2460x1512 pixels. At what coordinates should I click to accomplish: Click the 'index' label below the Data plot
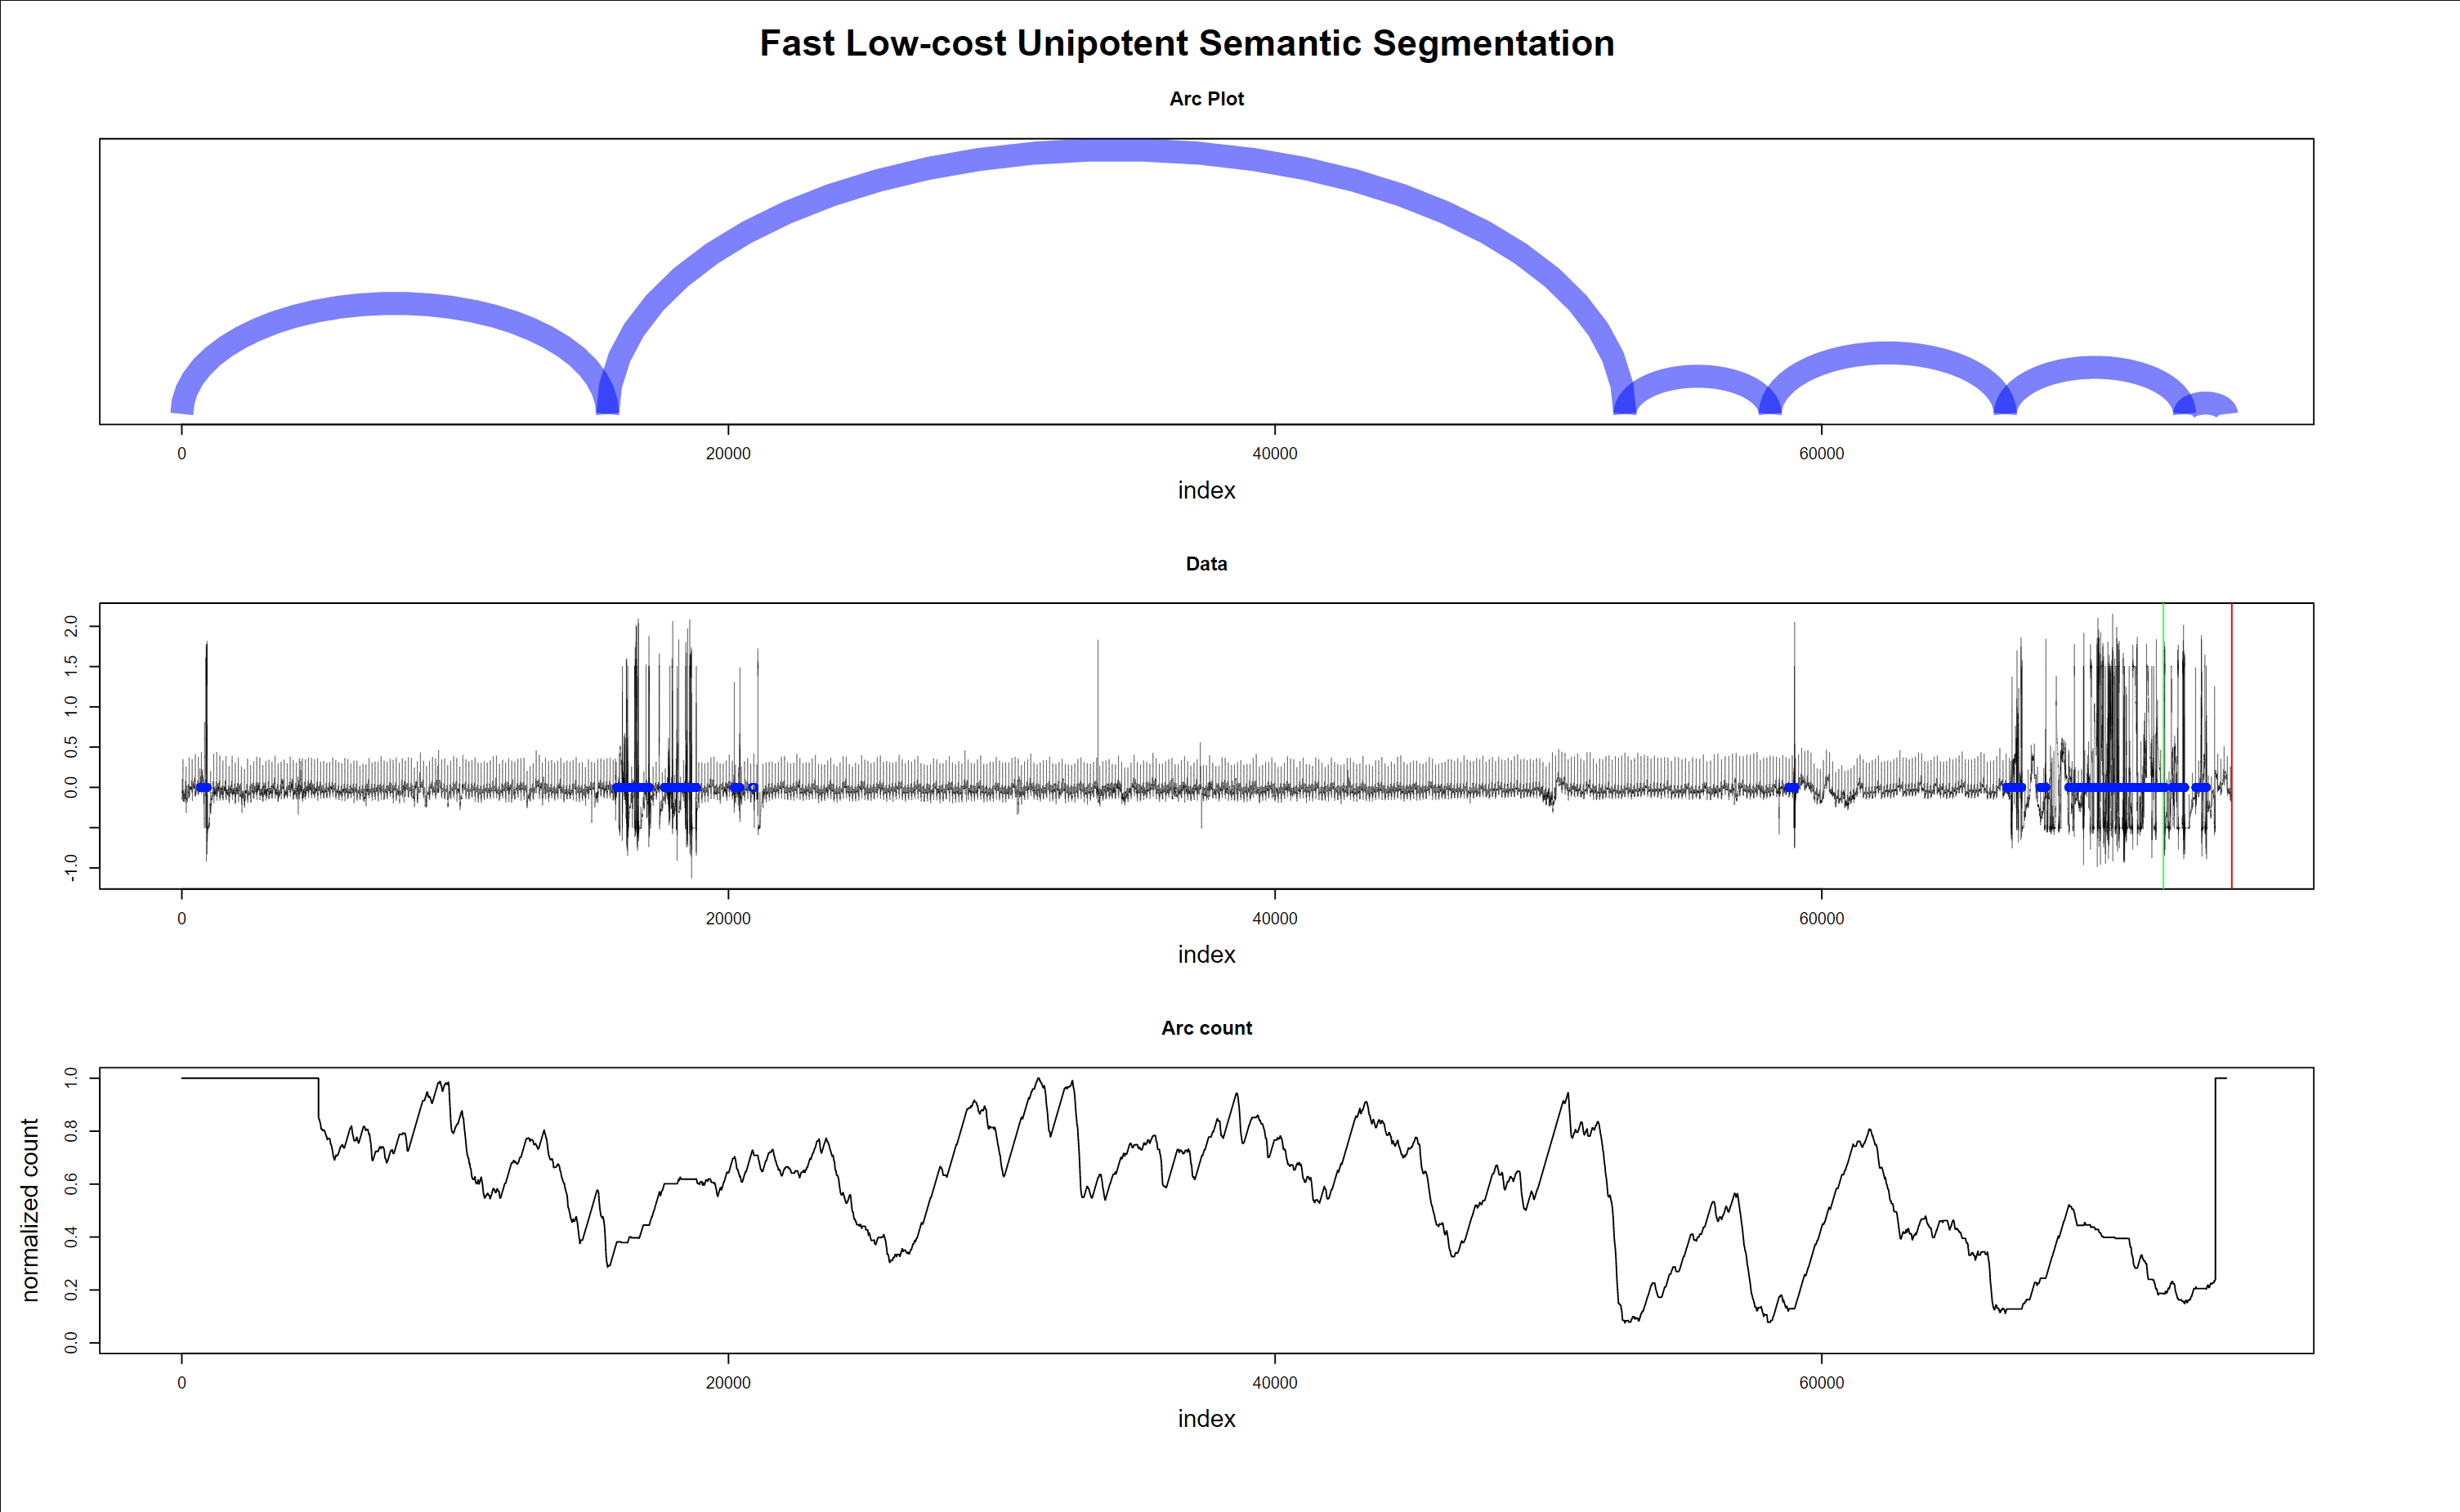[x=1206, y=954]
